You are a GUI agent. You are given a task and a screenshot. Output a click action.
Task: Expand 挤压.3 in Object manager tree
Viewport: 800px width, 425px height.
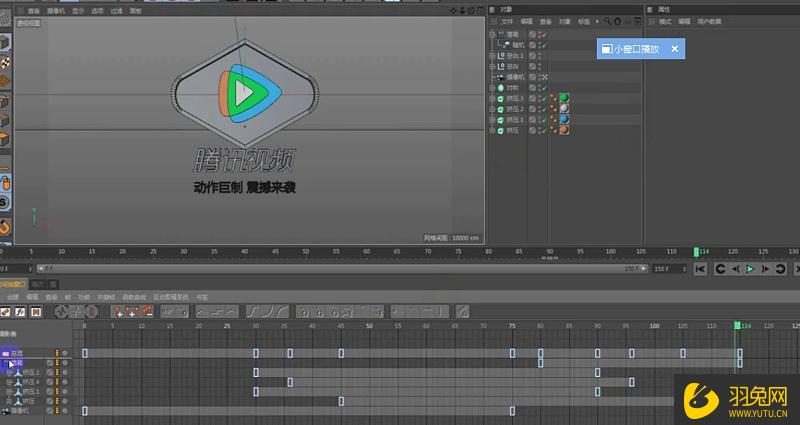tap(492, 98)
